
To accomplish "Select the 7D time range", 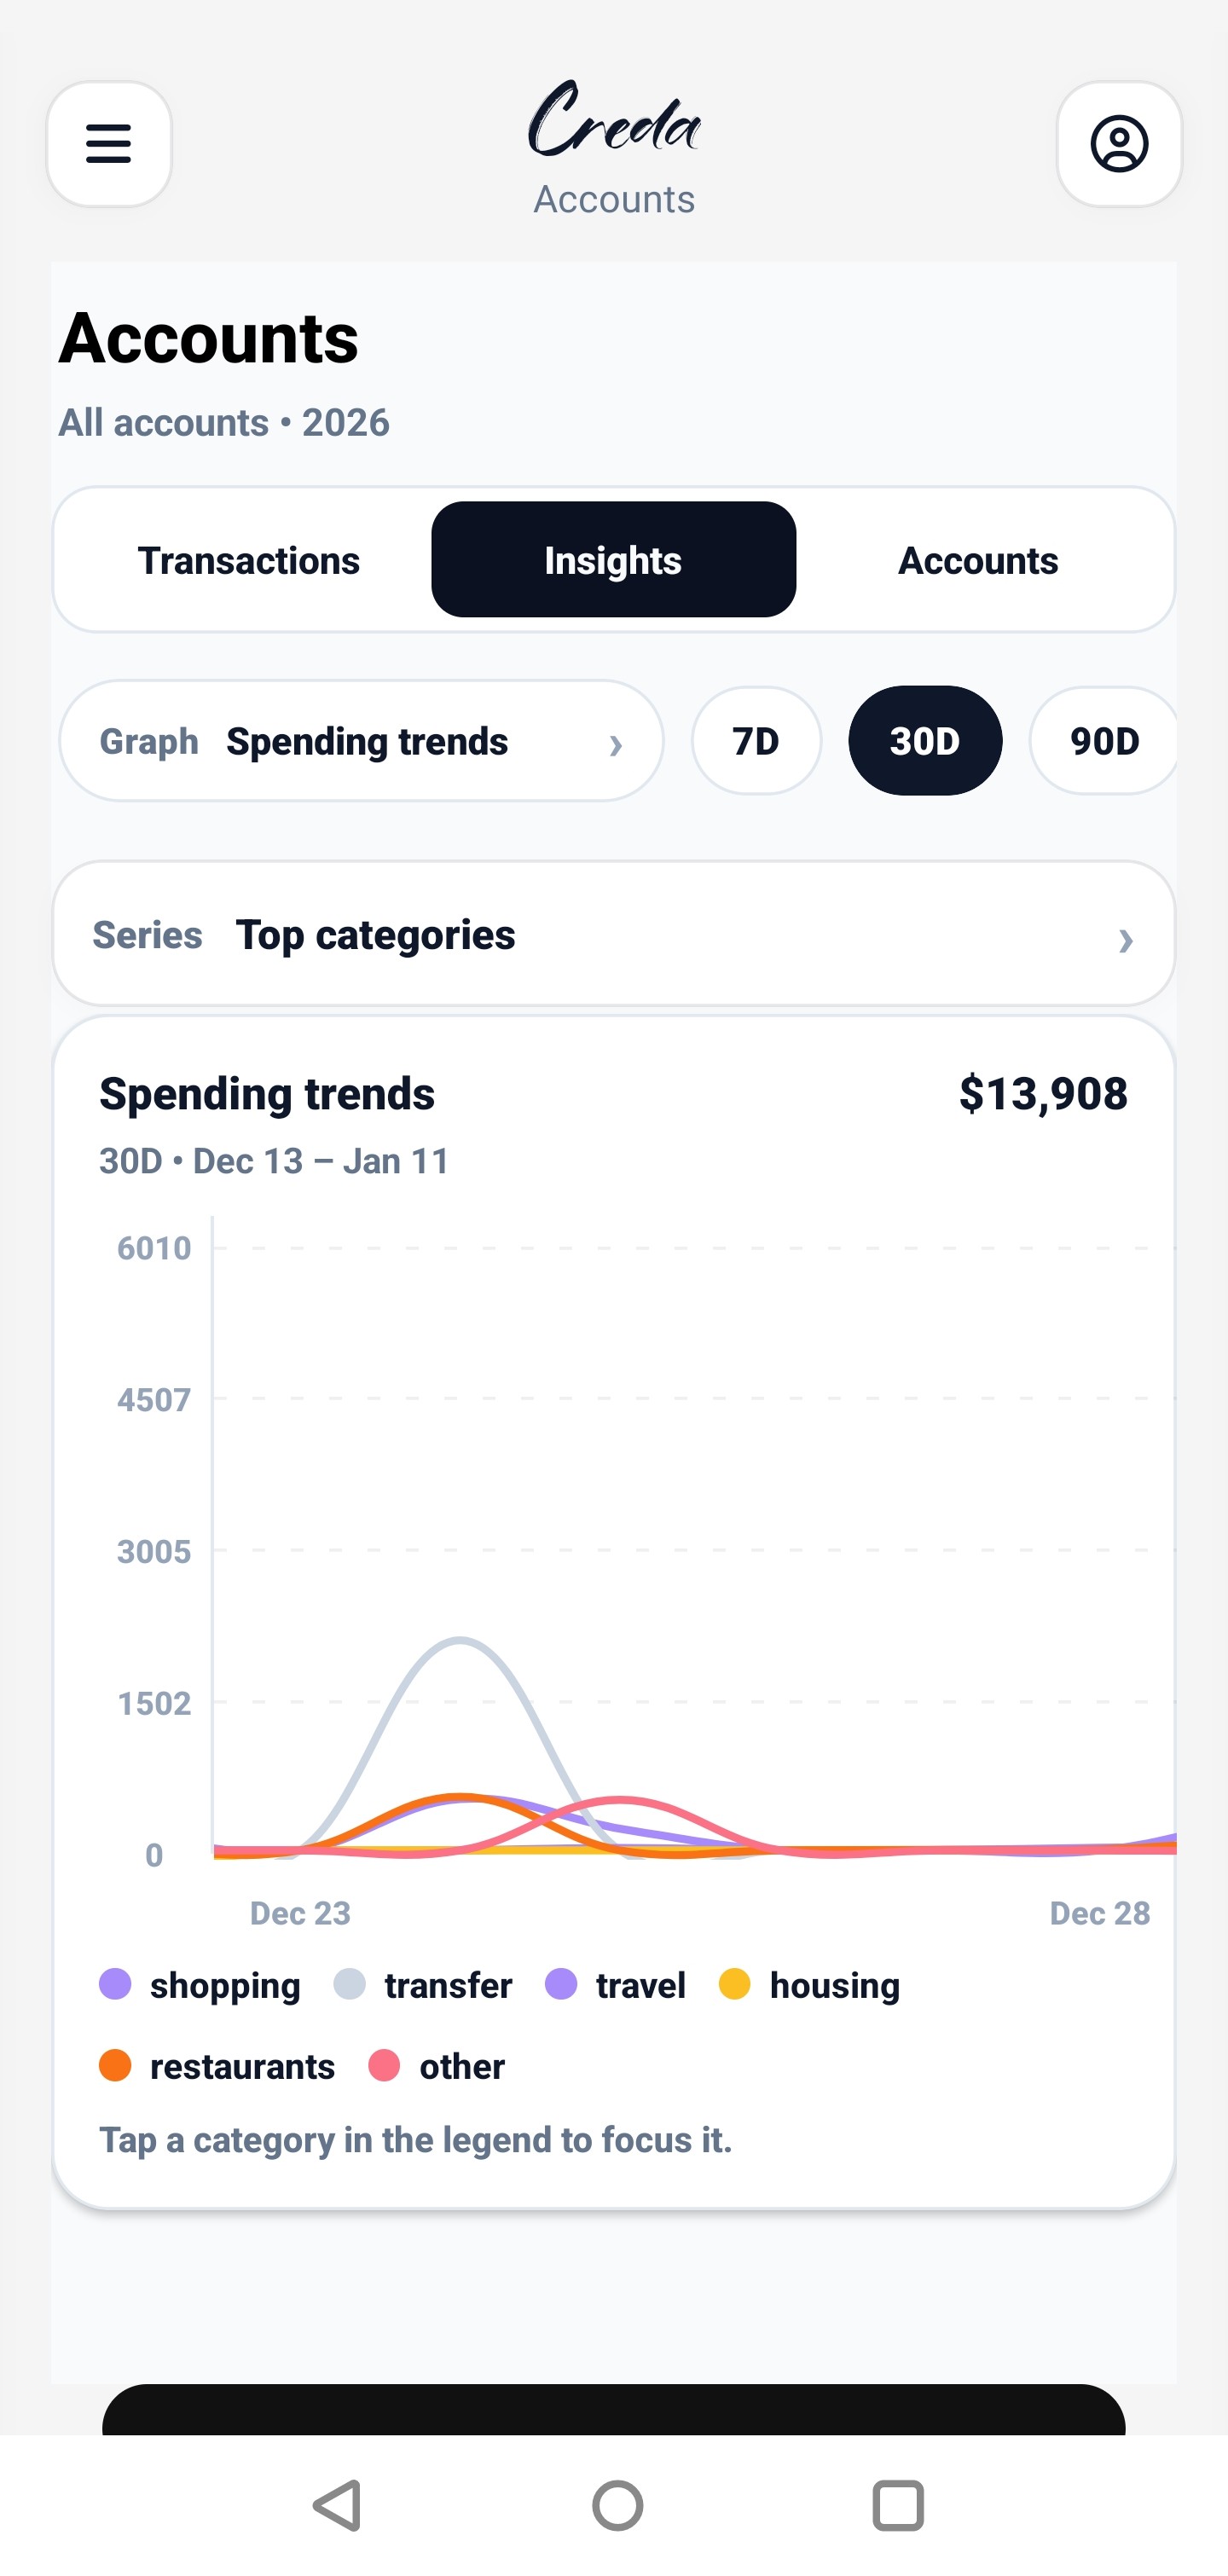I will click(x=756, y=741).
